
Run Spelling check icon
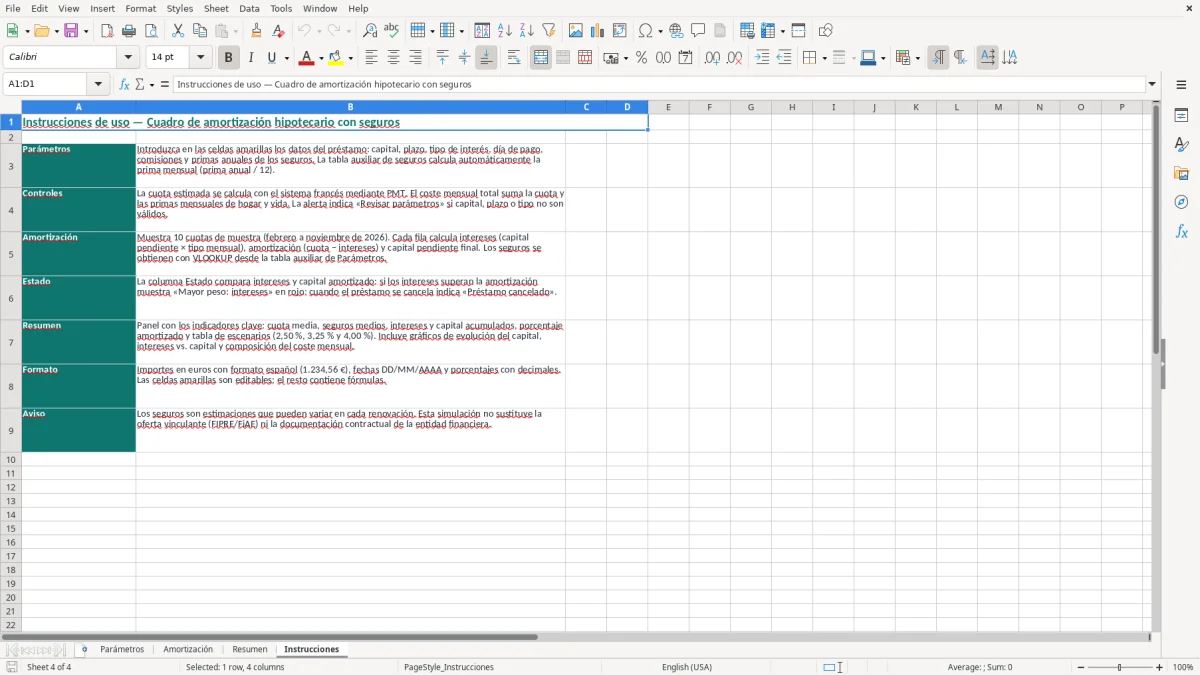tap(392, 31)
